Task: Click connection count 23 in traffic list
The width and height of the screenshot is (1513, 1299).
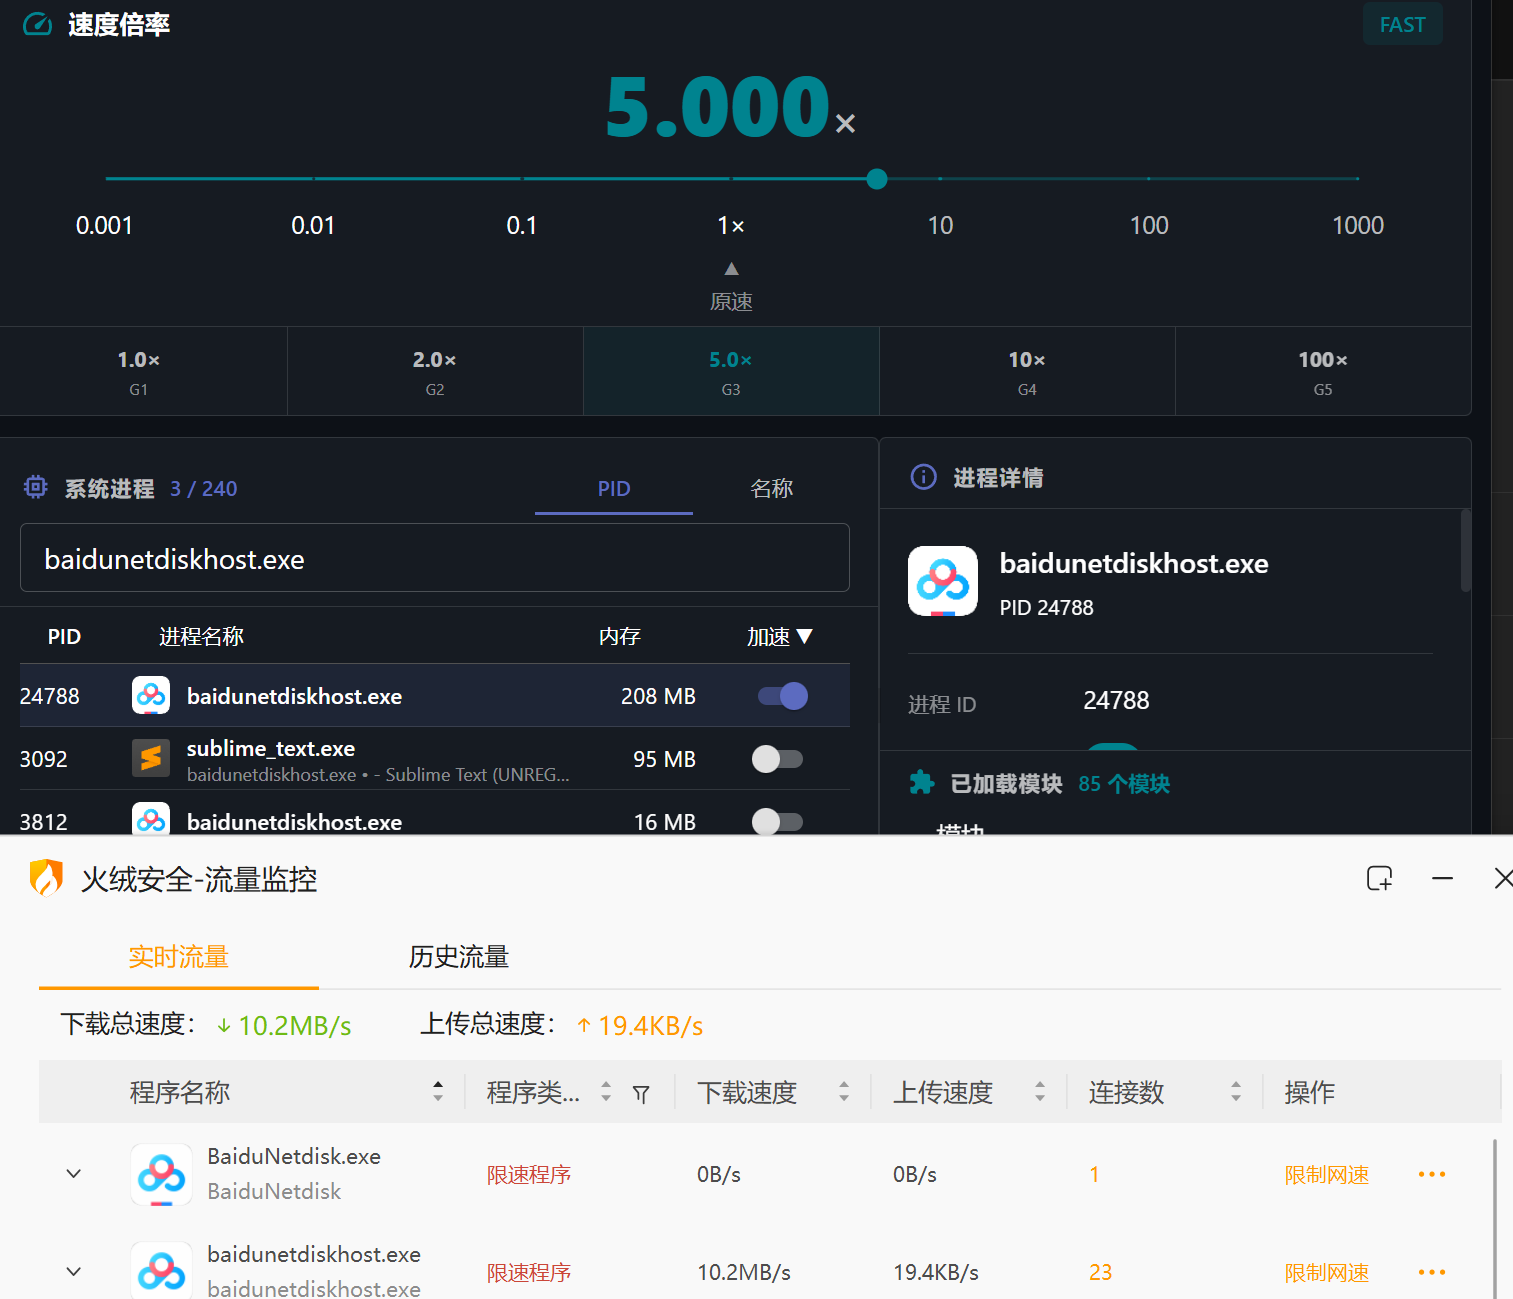Action: tap(1100, 1272)
